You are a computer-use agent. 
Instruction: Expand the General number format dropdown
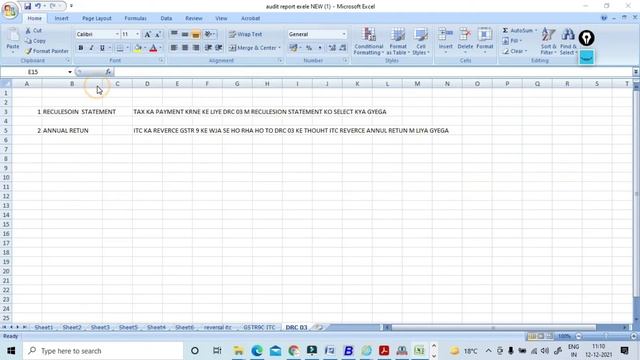click(344, 34)
